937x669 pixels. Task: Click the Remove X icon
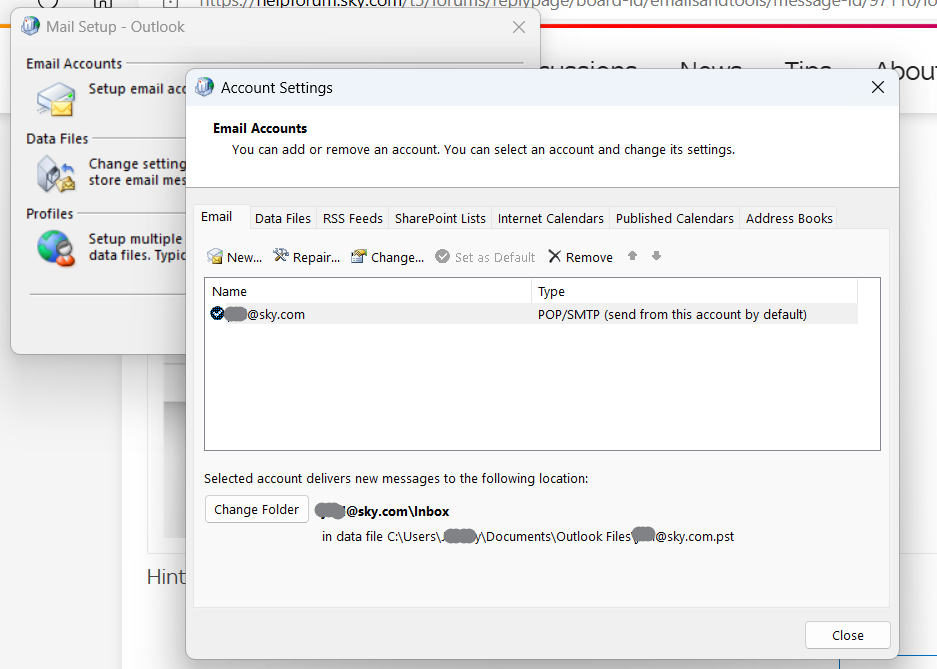[x=555, y=257]
